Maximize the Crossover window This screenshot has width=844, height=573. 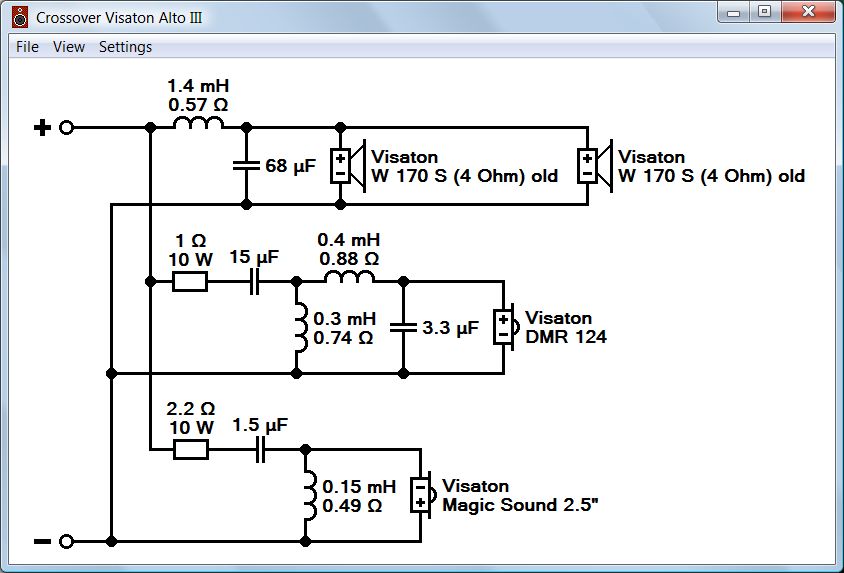[764, 12]
